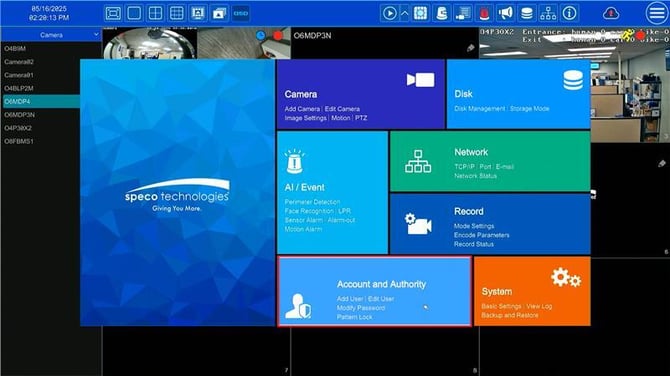Screen dimensions: 670x376
Task: Open the Camera settings tile
Action: [361, 94]
